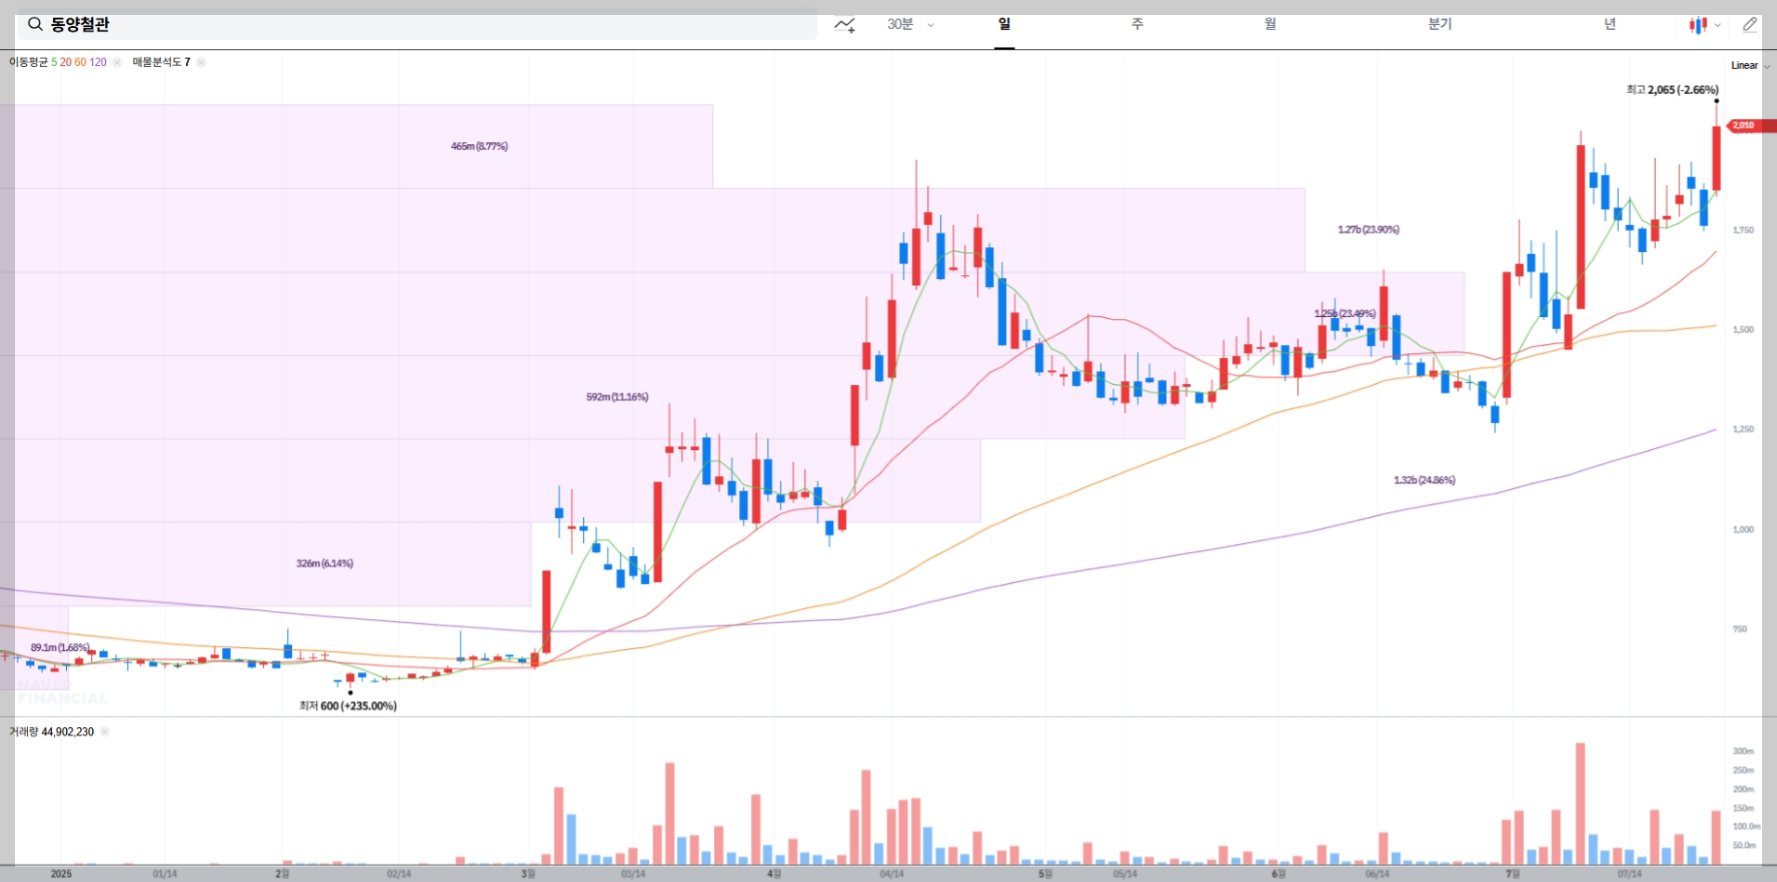
Task: Click the 최저 600 (+235.00%) label
Action: click(348, 706)
